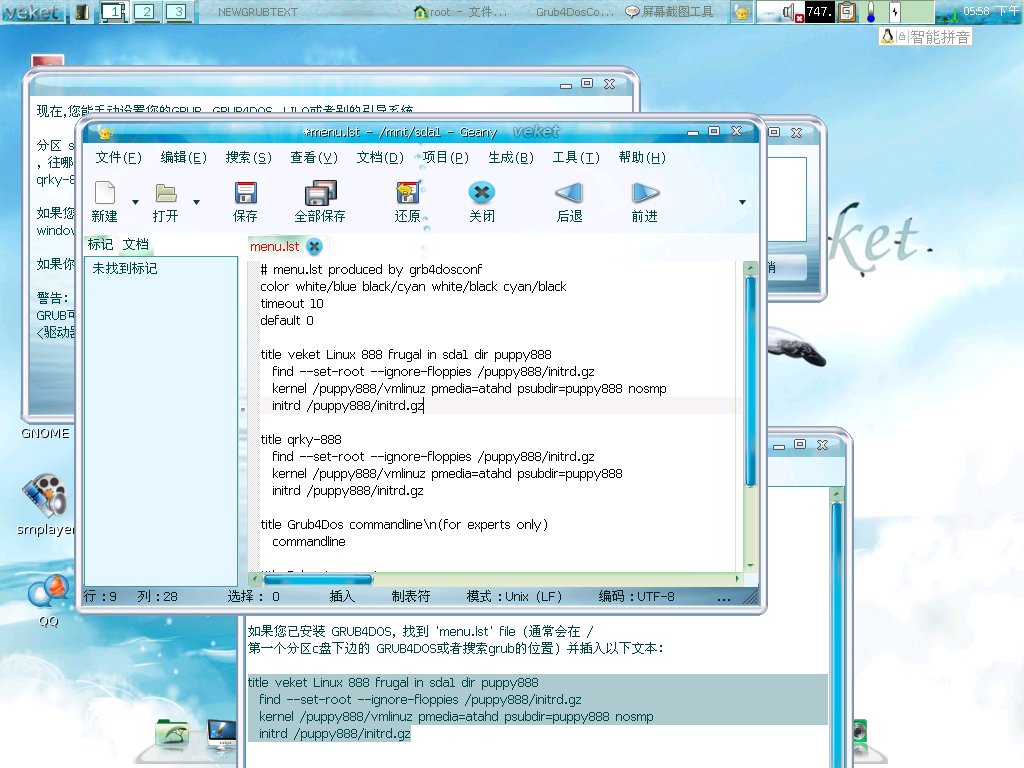Click the exit door icon beside veket

click(x=82, y=12)
